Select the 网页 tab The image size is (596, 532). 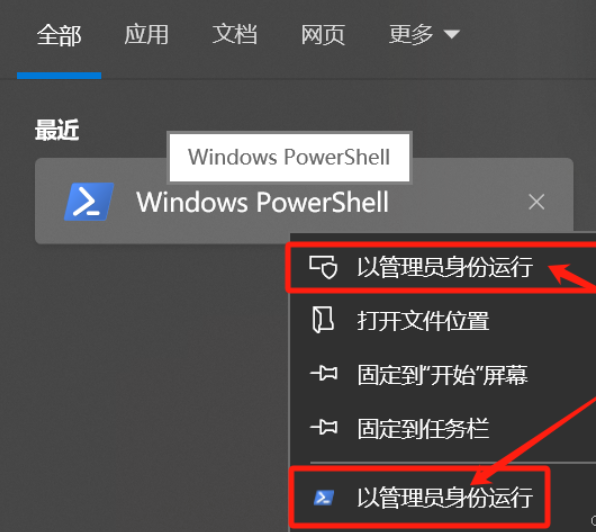[323, 35]
